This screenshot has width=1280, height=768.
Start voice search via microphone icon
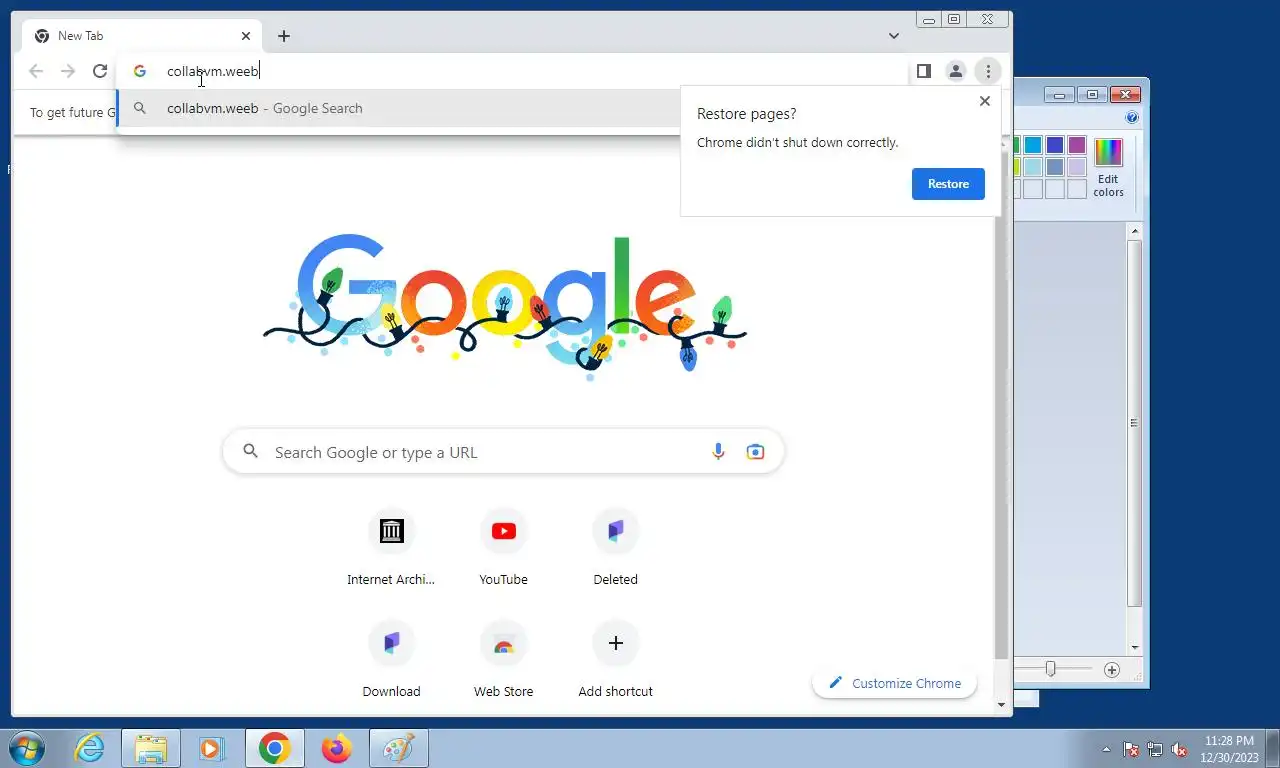[x=718, y=452]
